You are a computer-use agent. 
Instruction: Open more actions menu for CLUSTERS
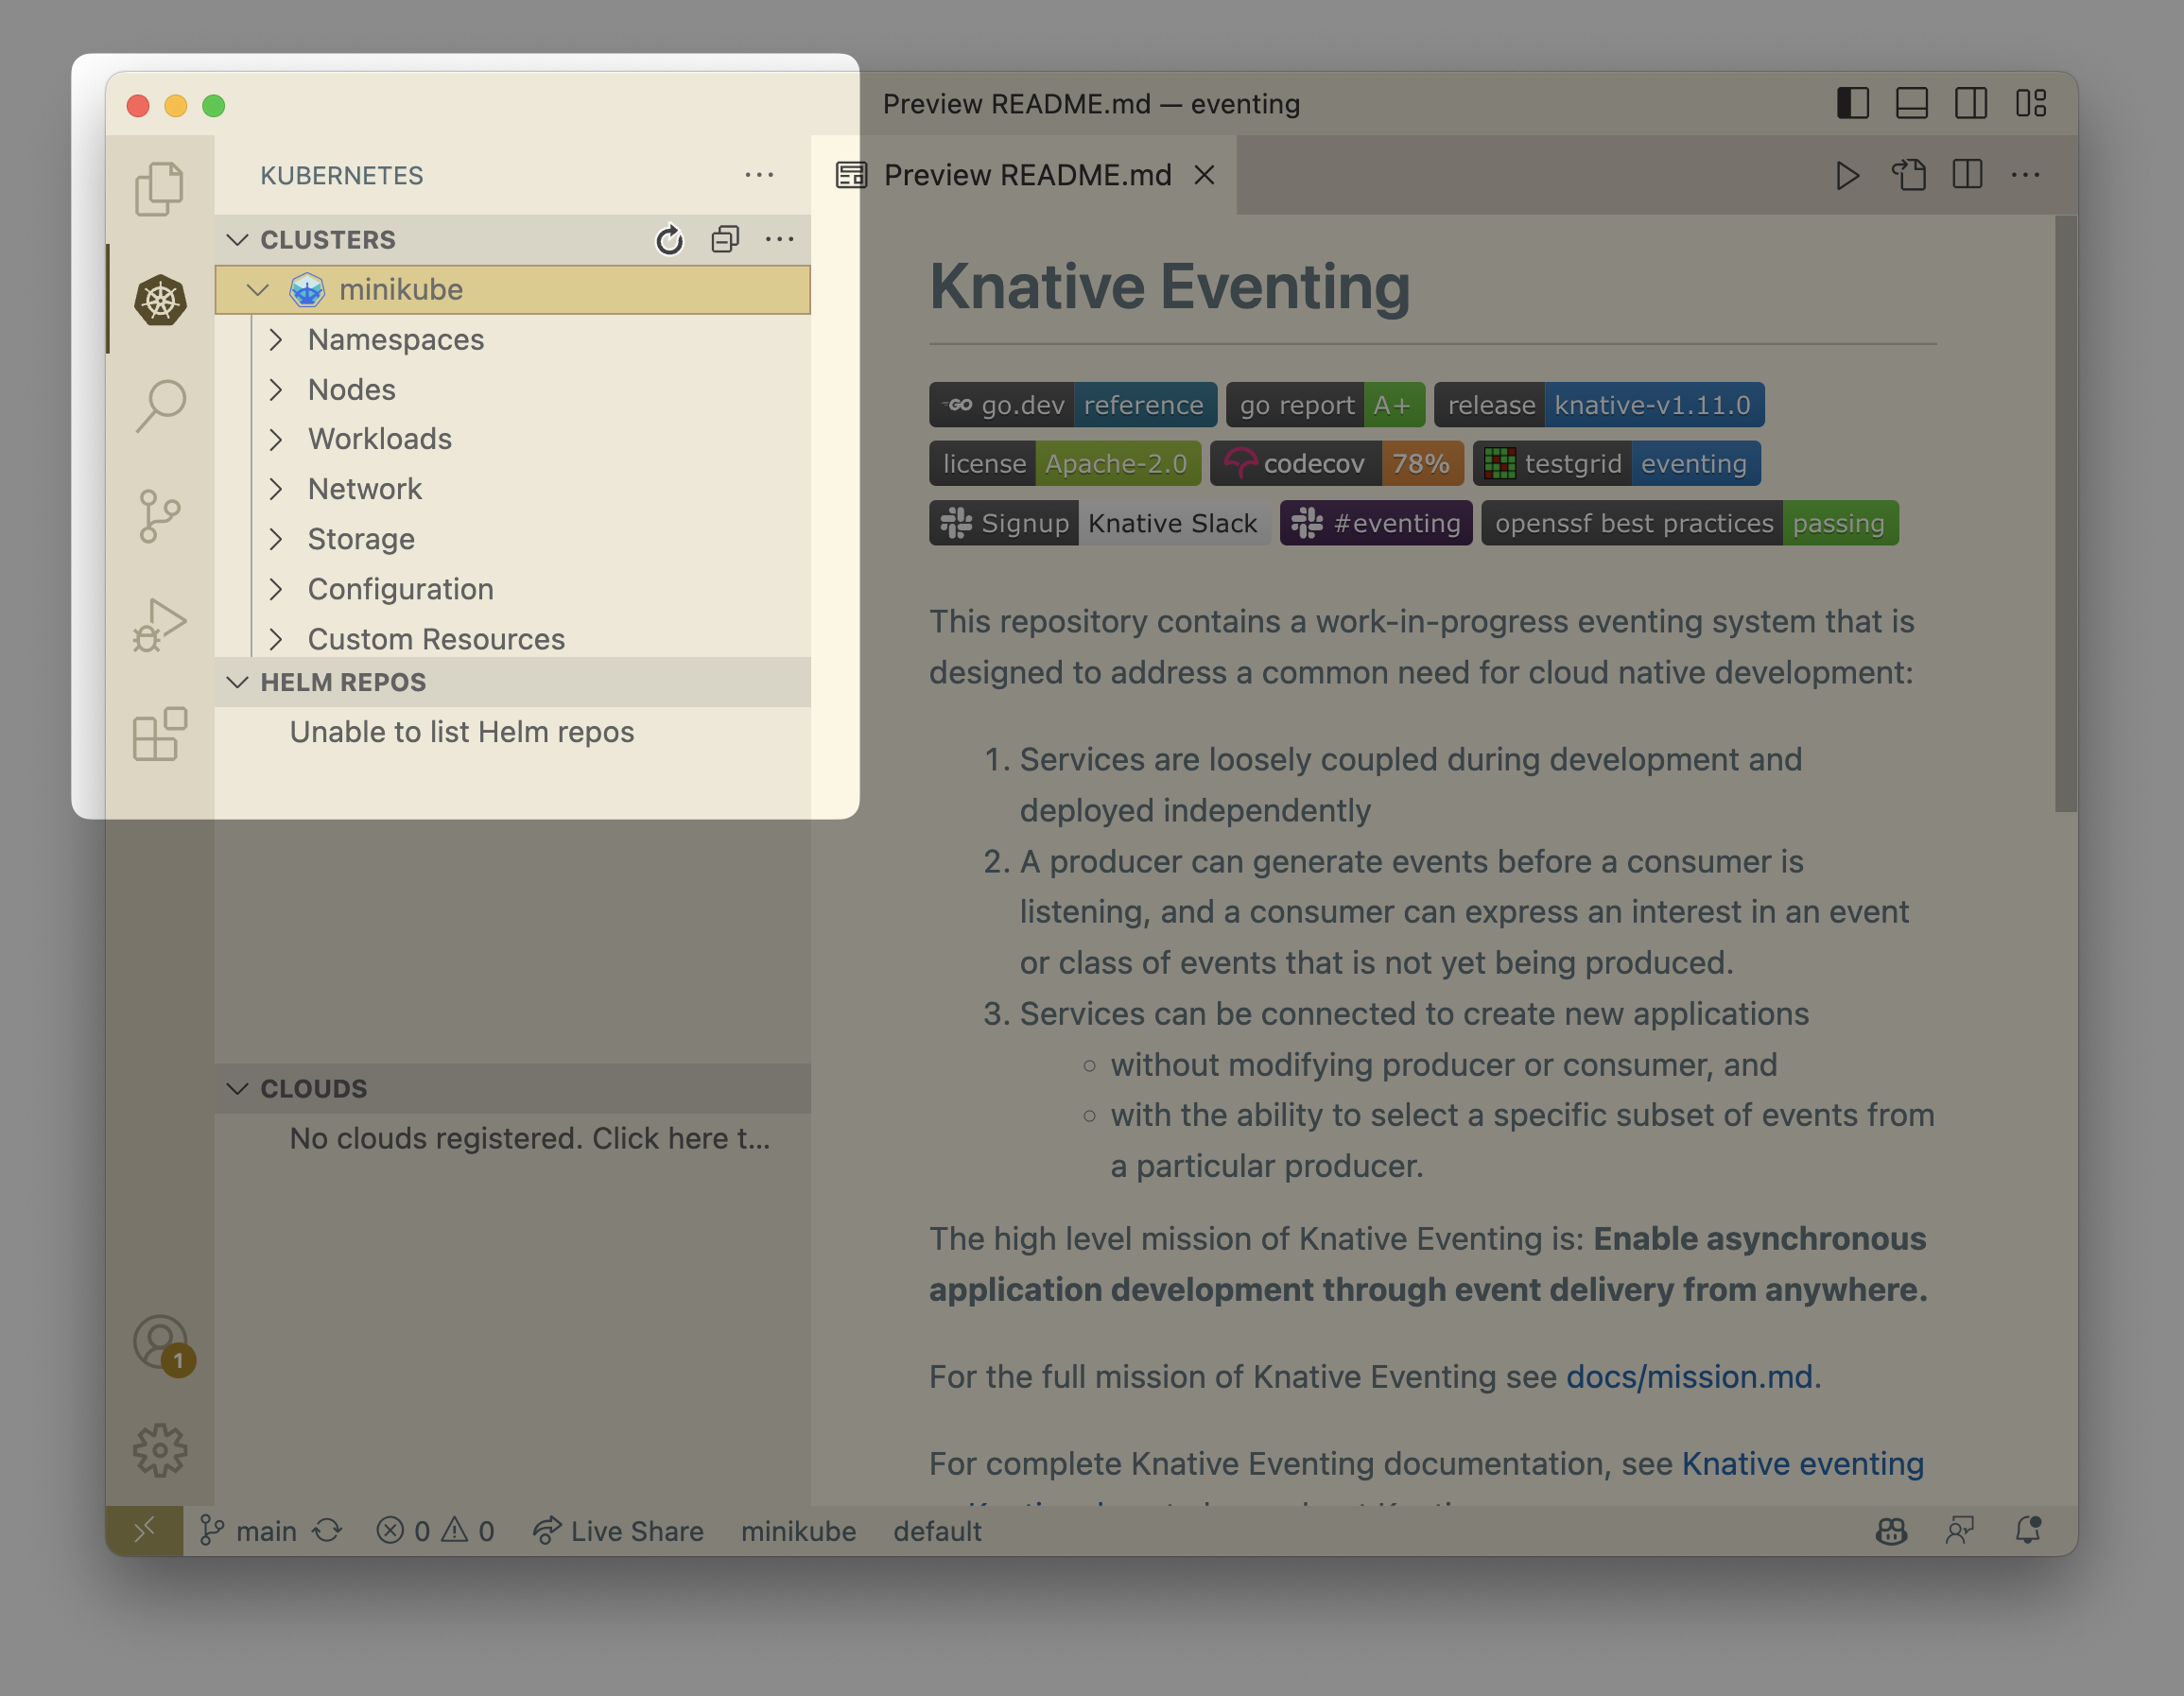coord(779,239)
